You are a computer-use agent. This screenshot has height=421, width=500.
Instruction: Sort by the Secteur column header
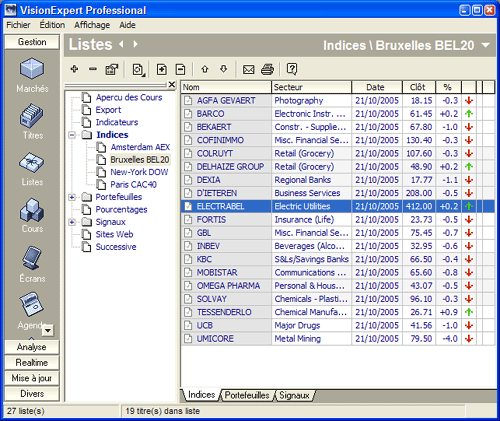(312, 87)
